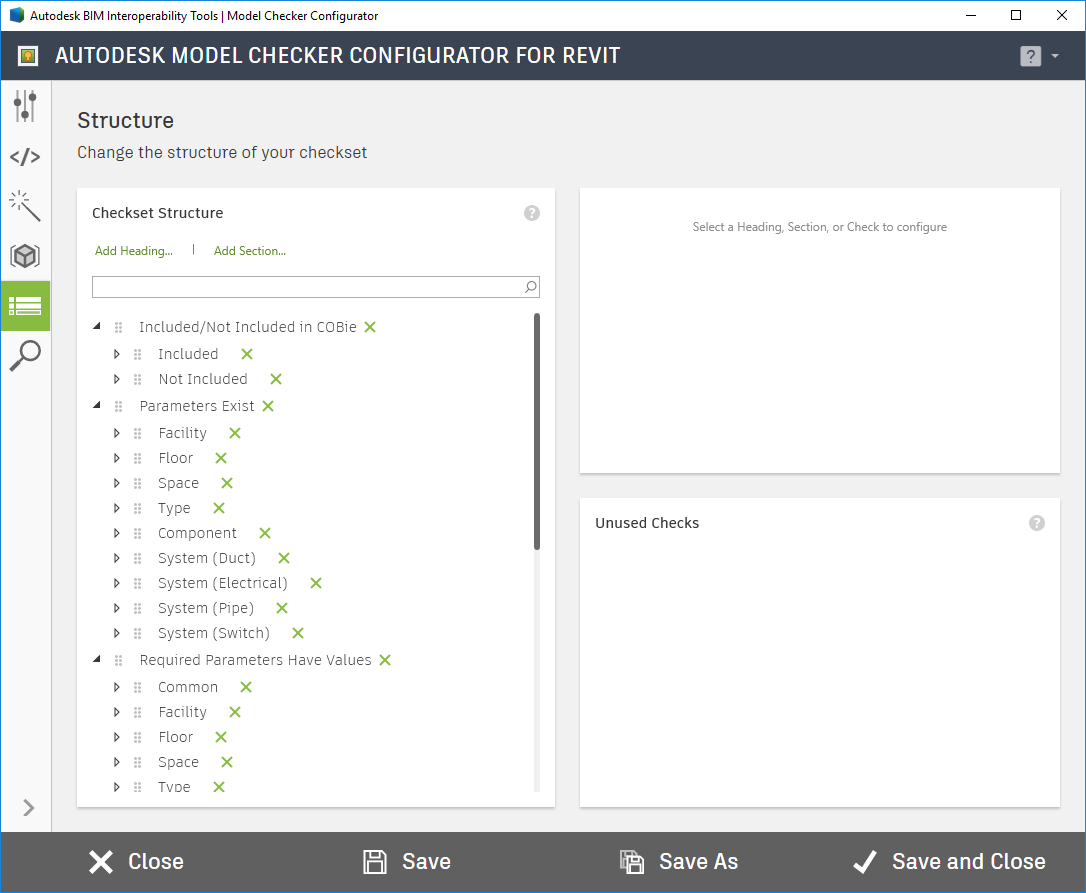Delete the System (Electrical) section
This screenshot has width=1086, height=893.
click(x=316, y=583)
